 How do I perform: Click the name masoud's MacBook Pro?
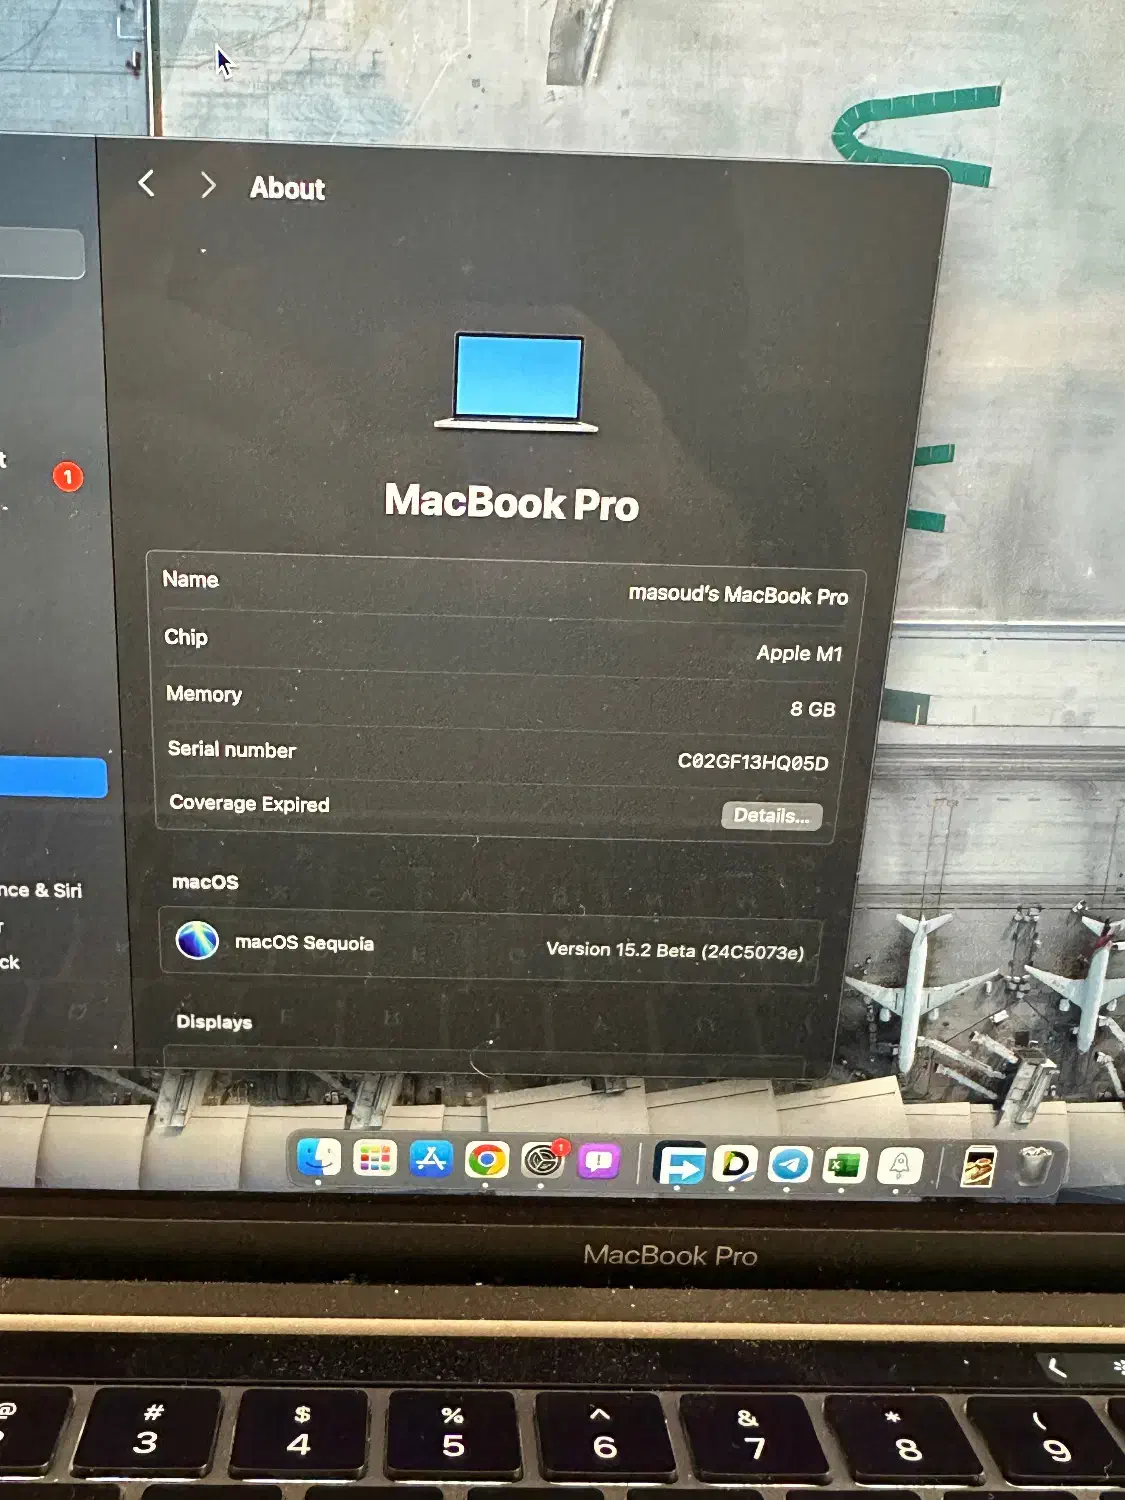coord(738,595)
